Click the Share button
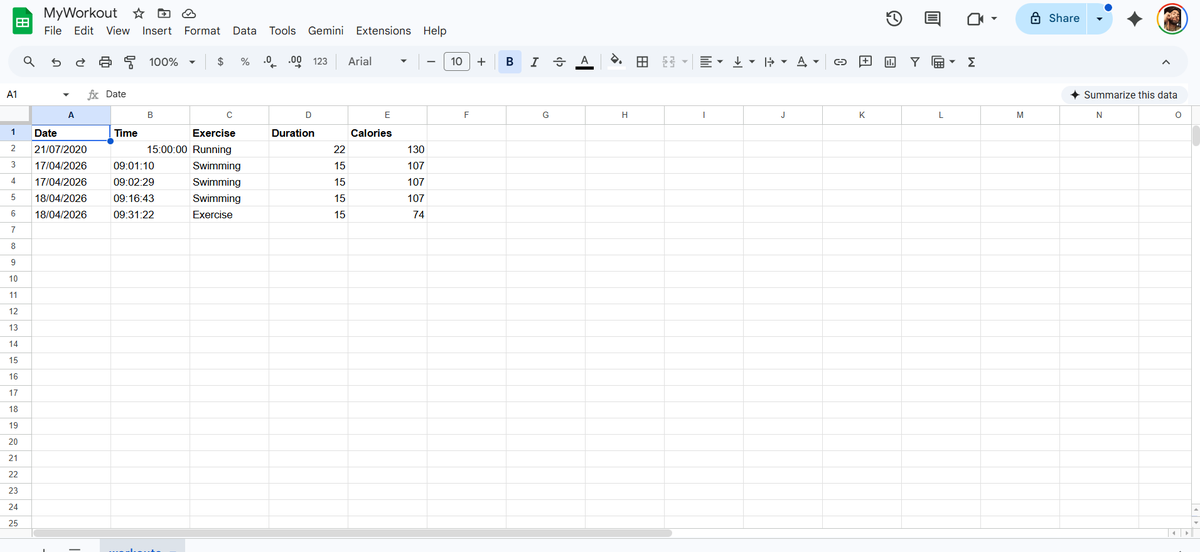Screen dimensions: 1200x552 1053,18
